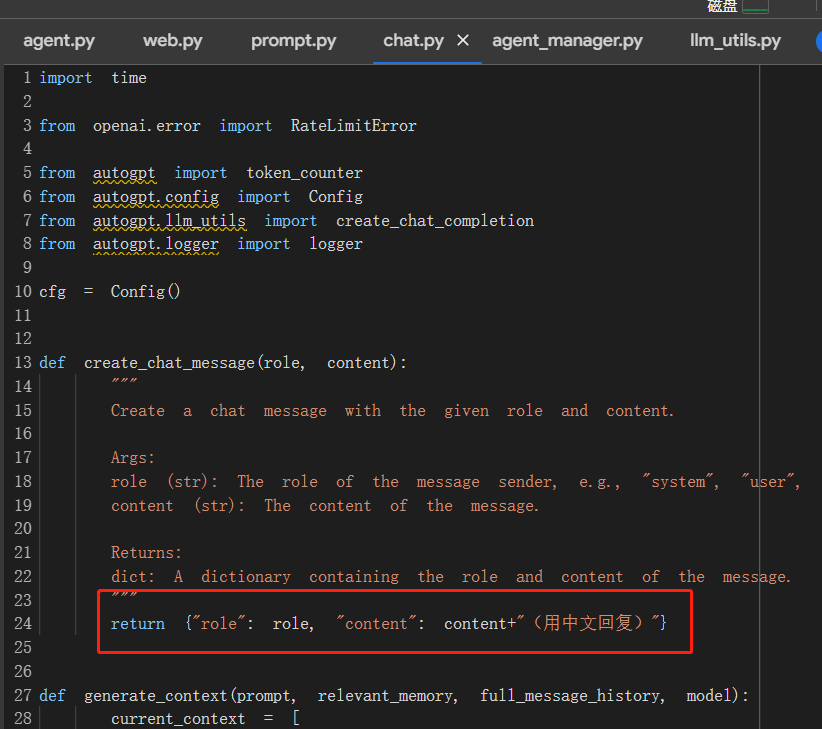Click 'Args:' in the docstring
Viewport: 822px width, 729px height.
point(133,458)
